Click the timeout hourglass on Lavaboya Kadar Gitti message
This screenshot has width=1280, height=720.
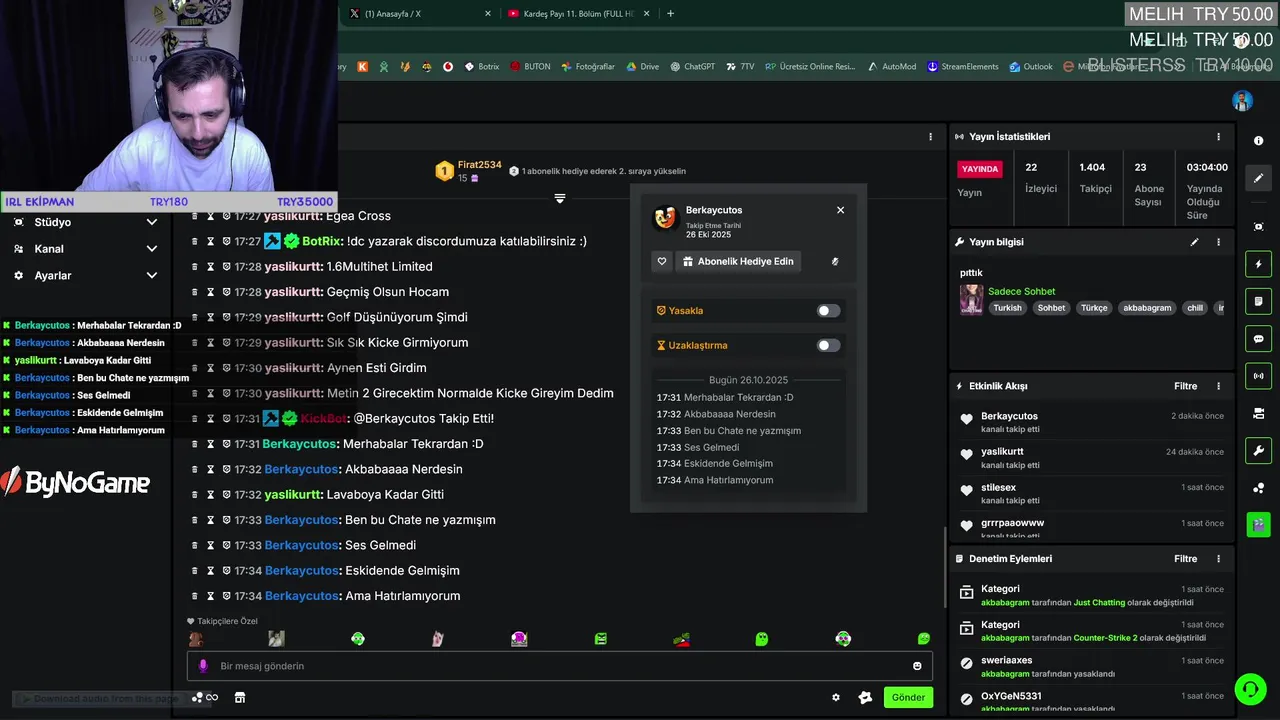pyautogui.click(x=211, y=495)
